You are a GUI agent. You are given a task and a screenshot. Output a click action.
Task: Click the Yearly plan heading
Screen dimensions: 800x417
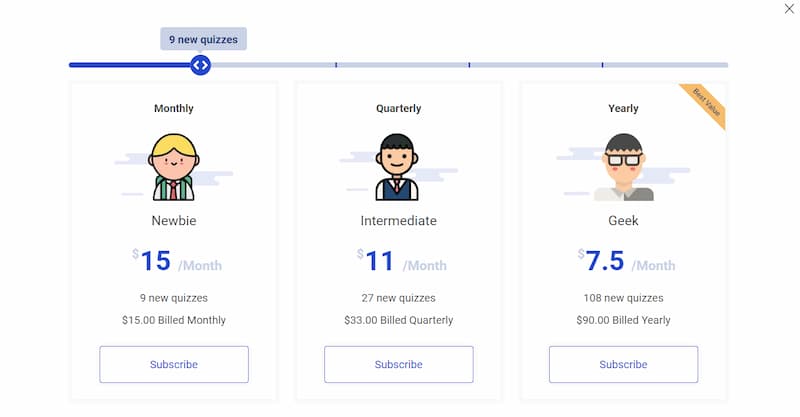click(x=623, y=108)
